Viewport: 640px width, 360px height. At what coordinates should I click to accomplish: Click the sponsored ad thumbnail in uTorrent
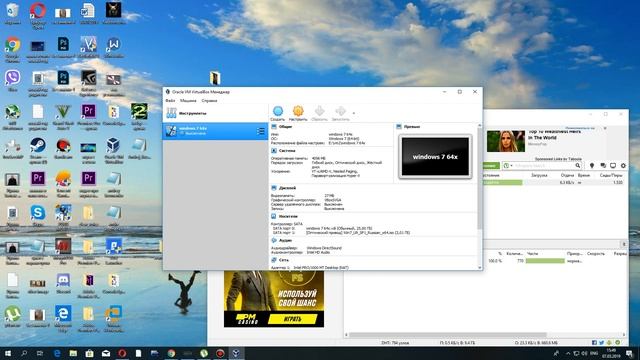(x=506, y=141)
